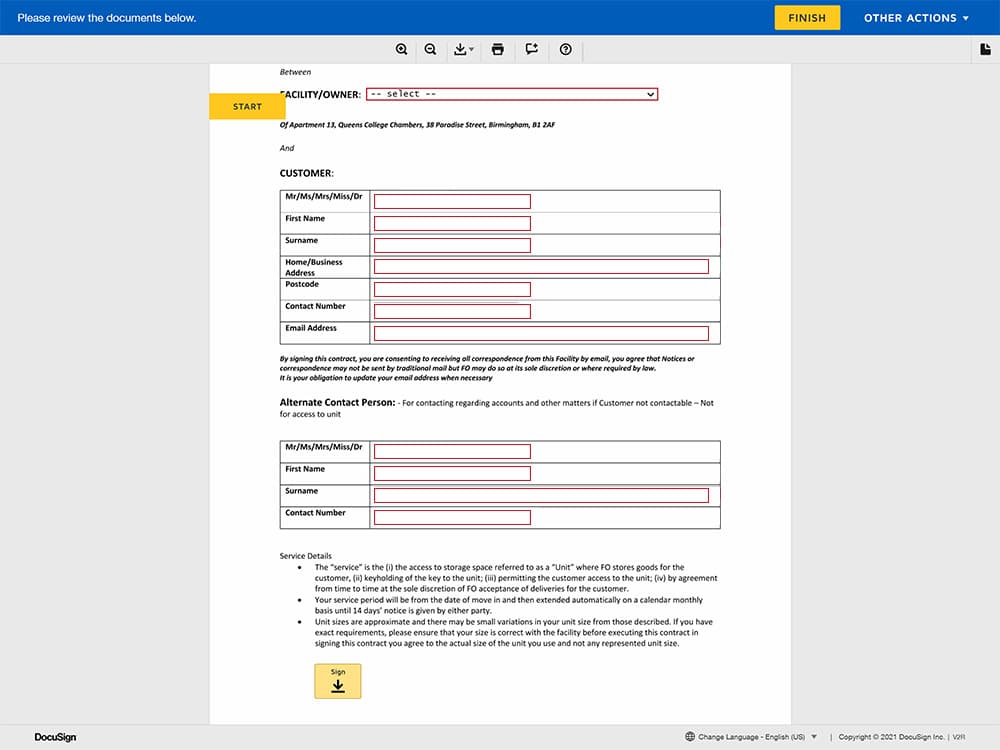Screen dimensions: 1000x750
Task: Click the FINISH button
Action: [x=807, y=18]
